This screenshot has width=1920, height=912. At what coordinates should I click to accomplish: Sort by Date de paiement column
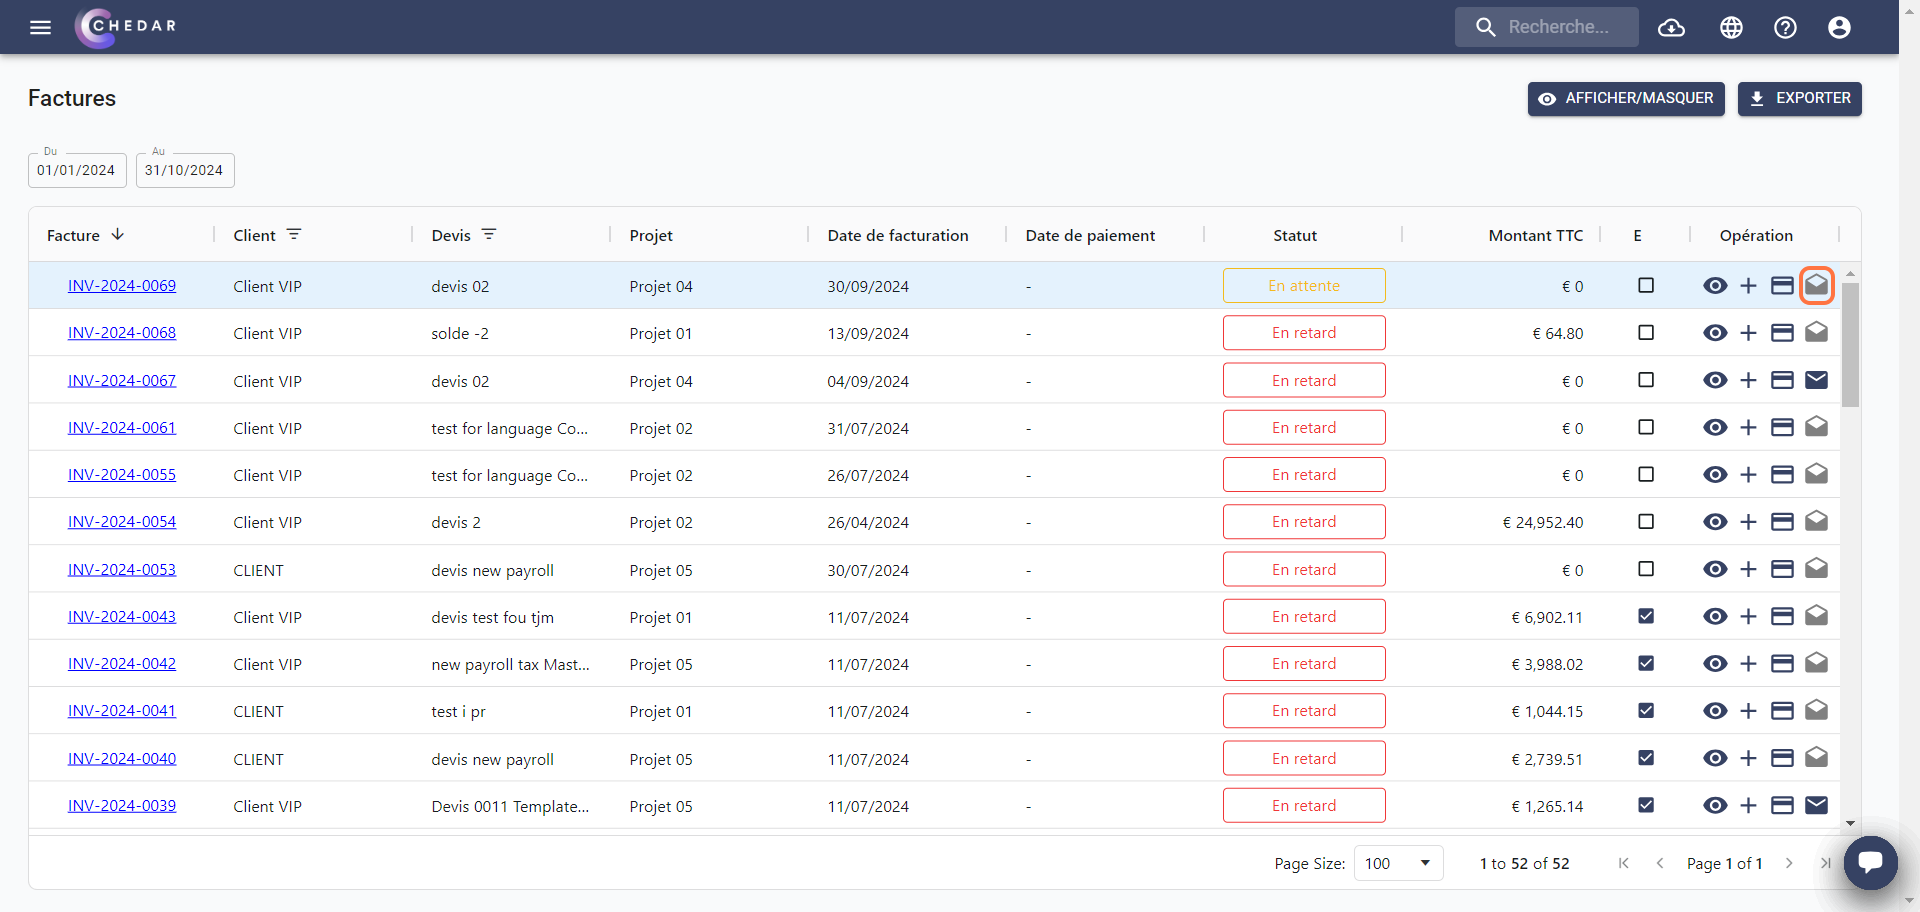(1090, 235)
